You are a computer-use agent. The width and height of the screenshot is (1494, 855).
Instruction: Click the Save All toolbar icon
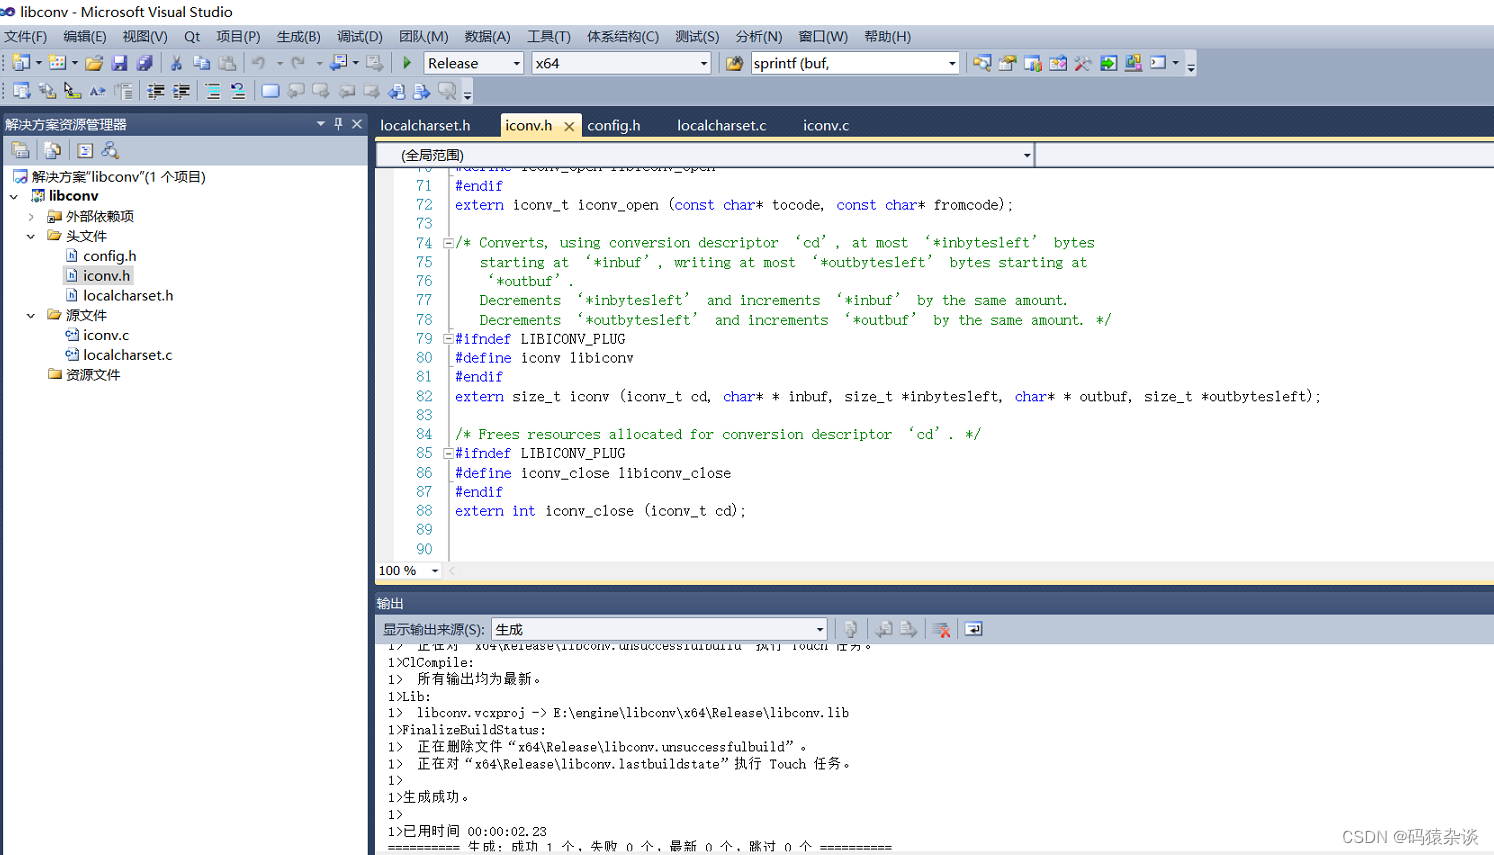pos(145,62)
